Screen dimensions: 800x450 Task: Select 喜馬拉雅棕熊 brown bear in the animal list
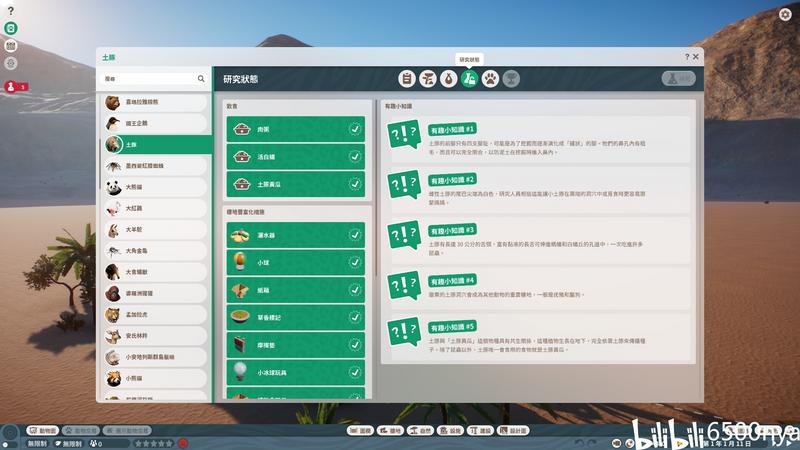(156, 102)
